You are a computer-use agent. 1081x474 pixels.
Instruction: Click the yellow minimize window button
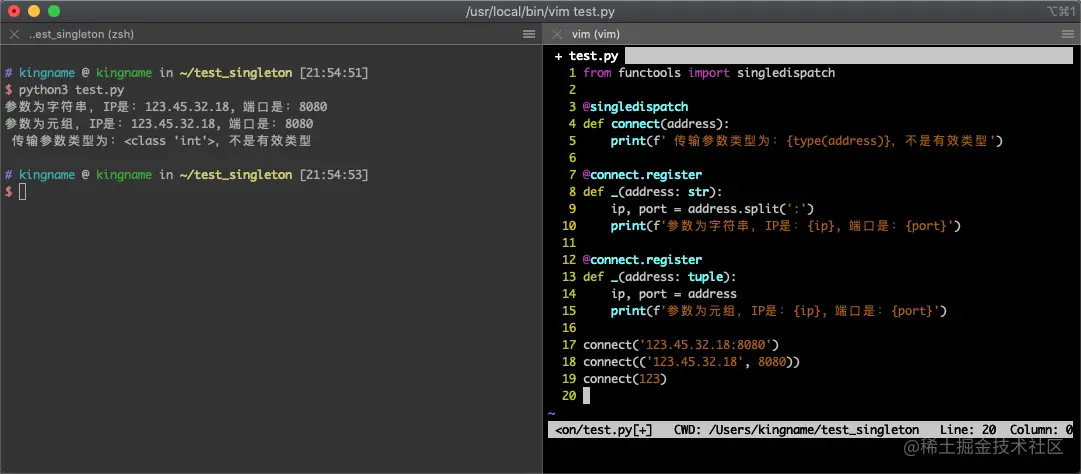click(34, 12)
